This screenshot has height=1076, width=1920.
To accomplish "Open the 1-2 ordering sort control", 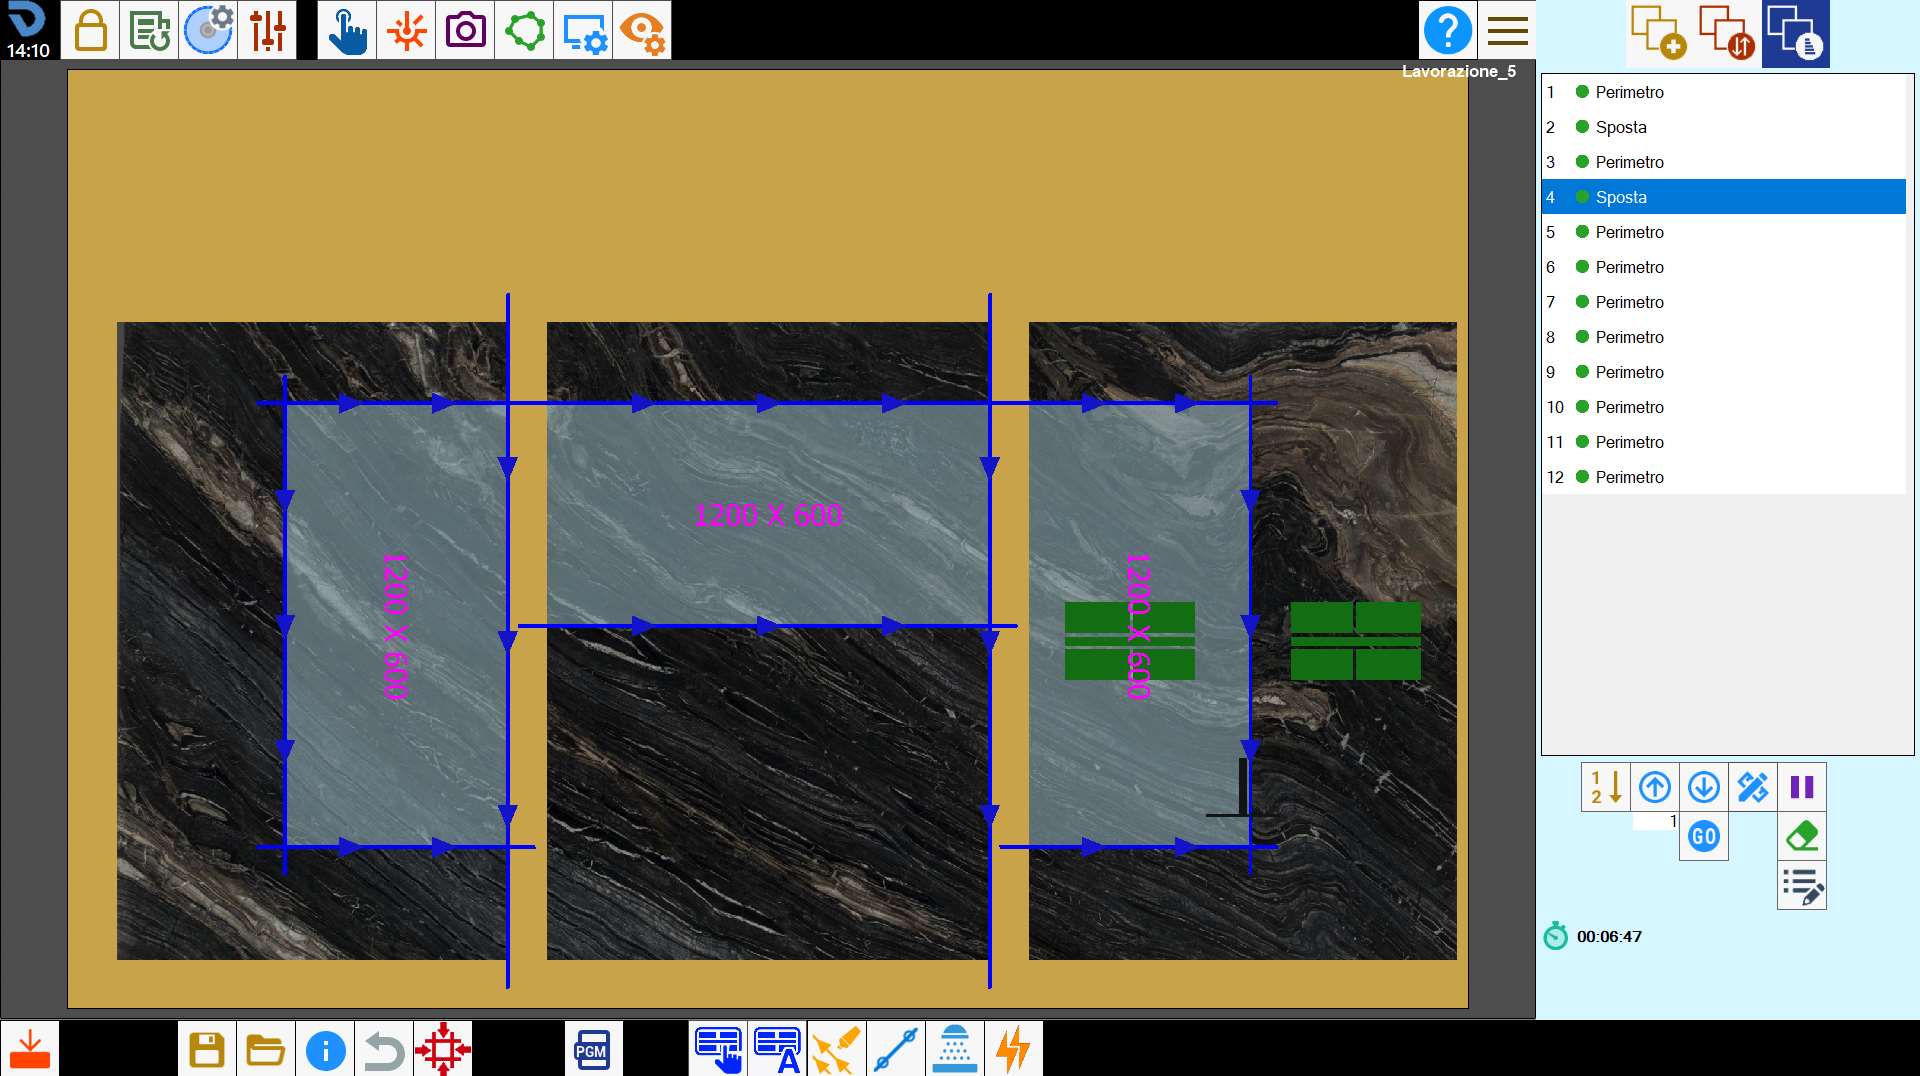I will 1606,787.
